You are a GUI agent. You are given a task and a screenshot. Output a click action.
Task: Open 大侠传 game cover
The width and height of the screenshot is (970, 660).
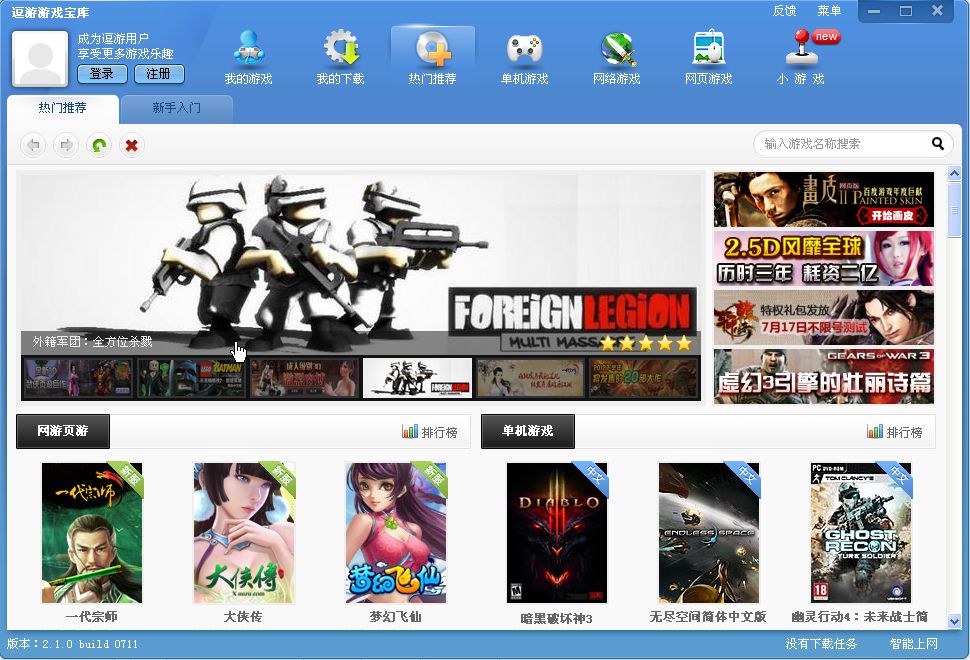pyautogui.click(x=244, y=533)
